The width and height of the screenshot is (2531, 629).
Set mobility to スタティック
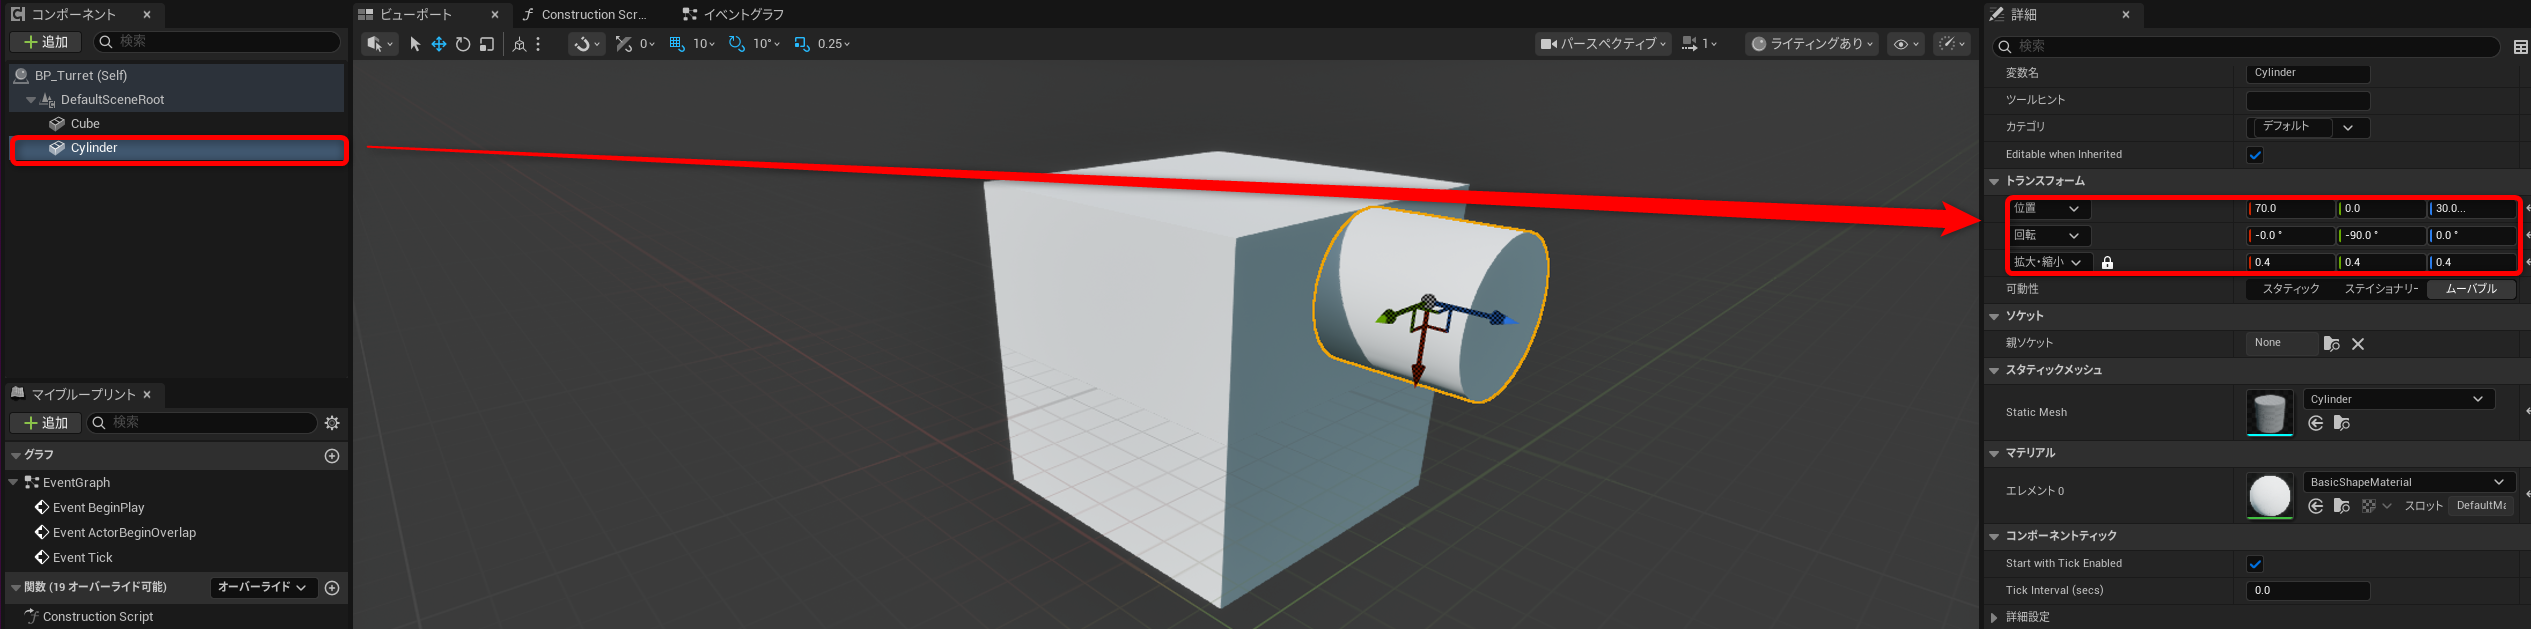point(2290,289)
